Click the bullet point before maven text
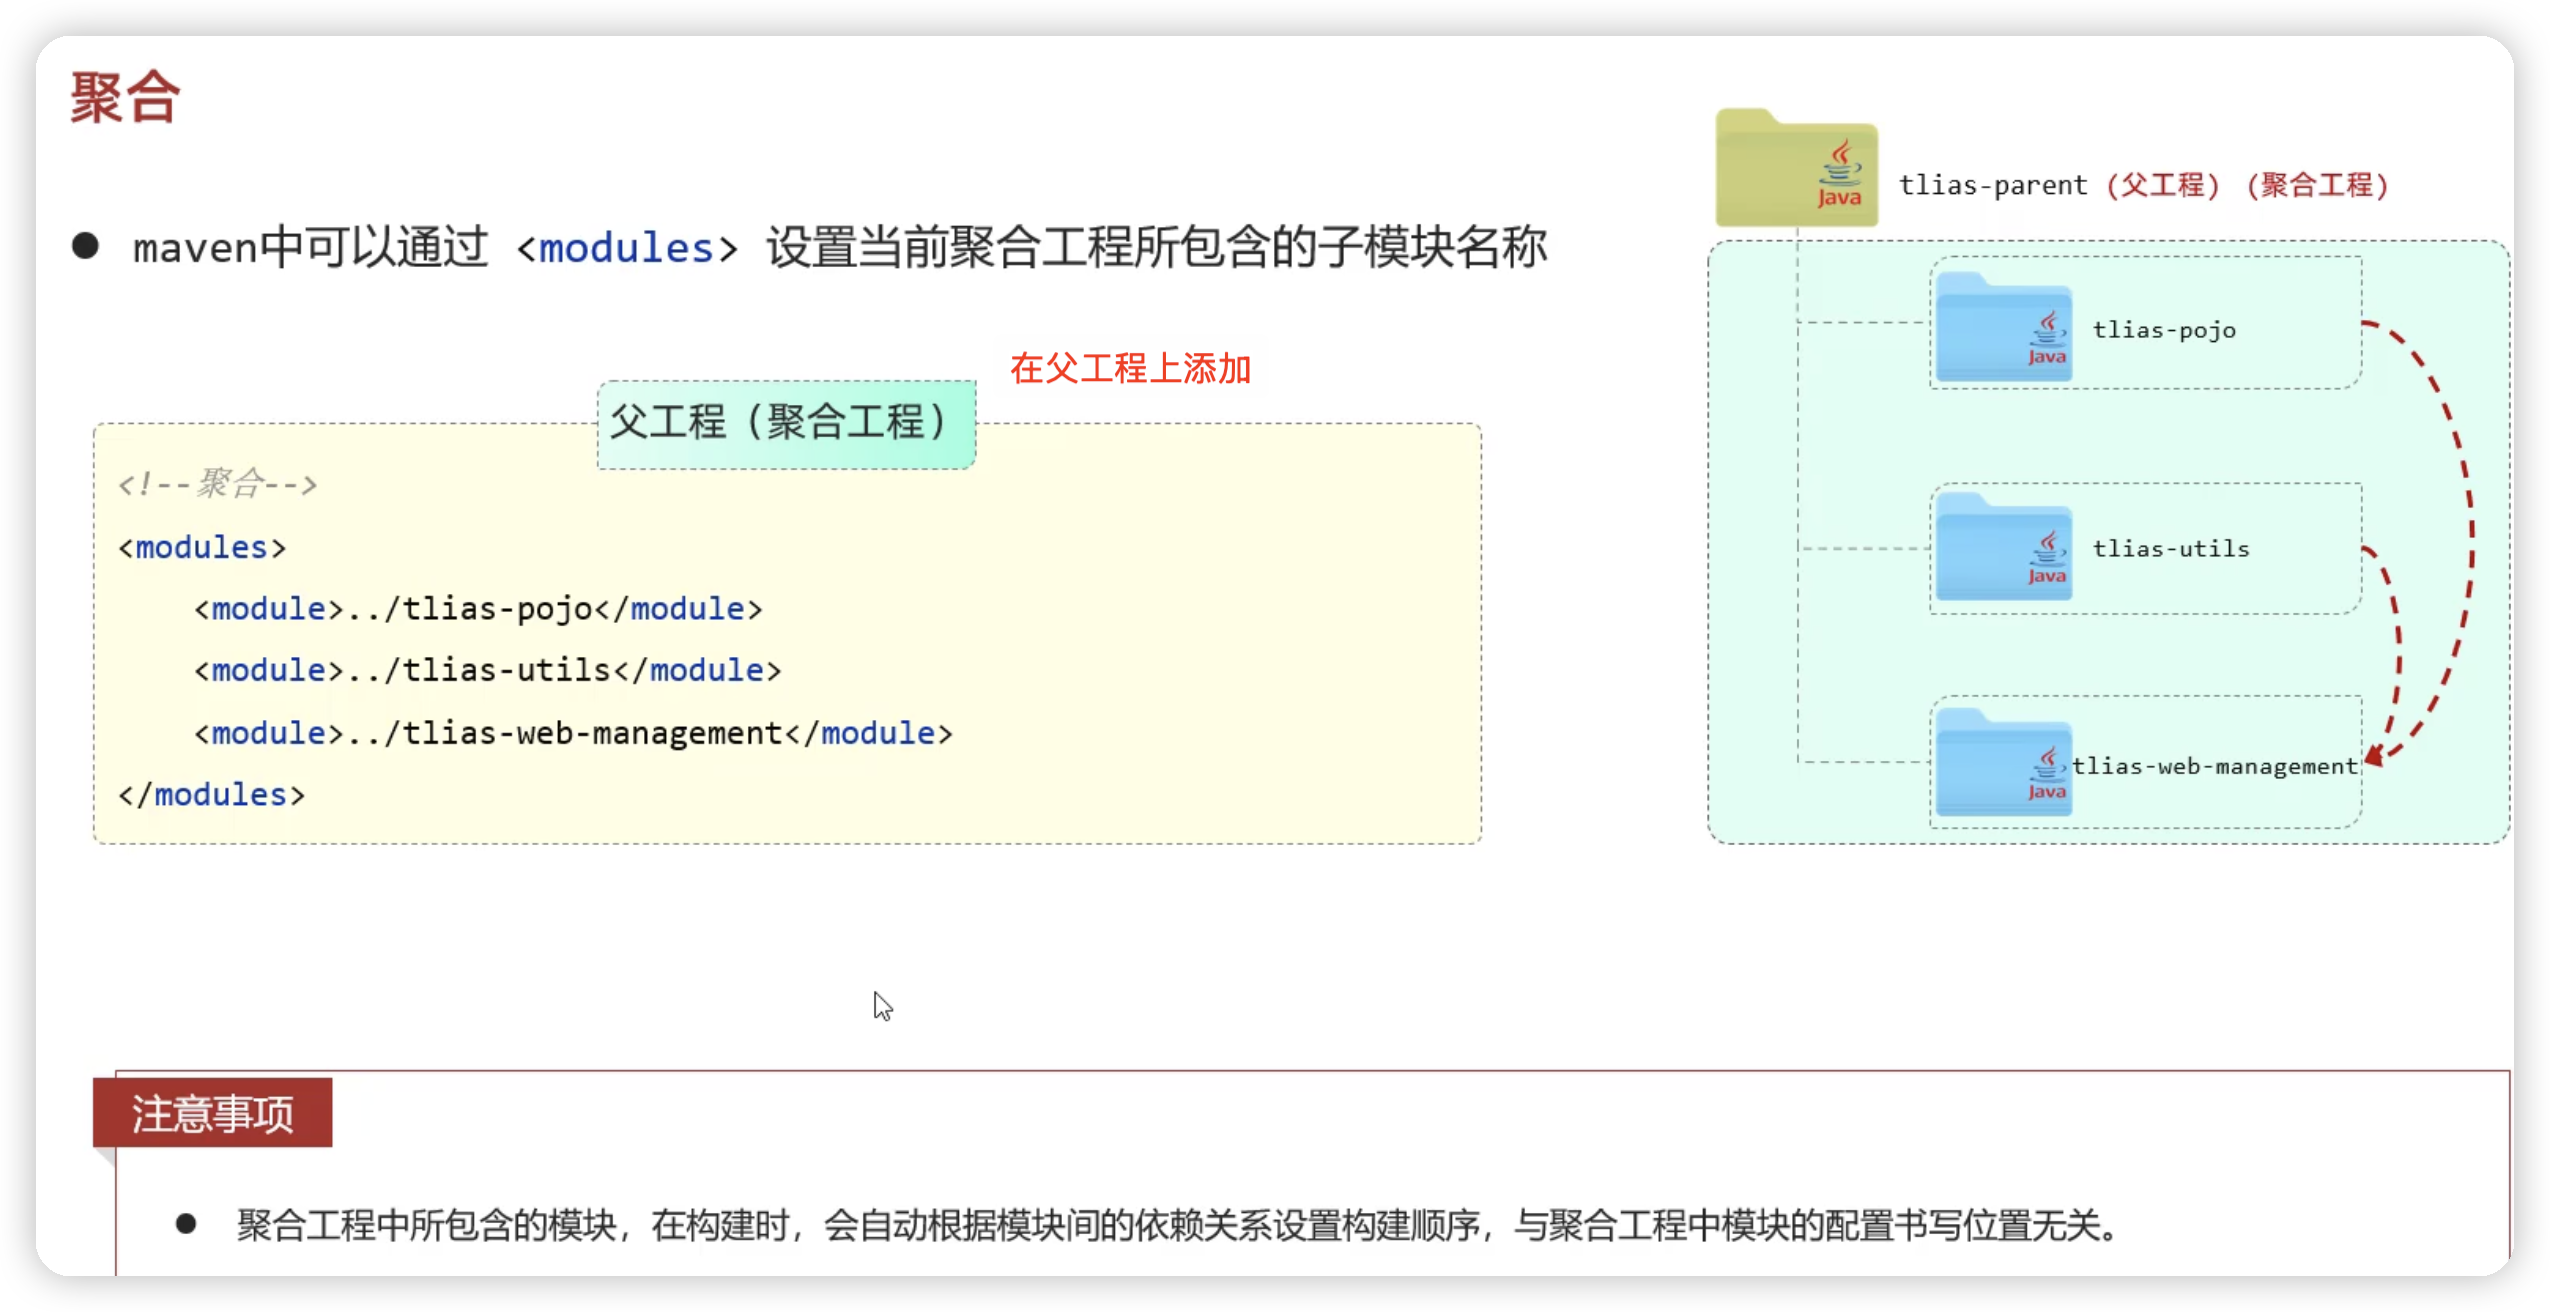This screenshot has height=1312, width=2550. click(x=86, y=246)
